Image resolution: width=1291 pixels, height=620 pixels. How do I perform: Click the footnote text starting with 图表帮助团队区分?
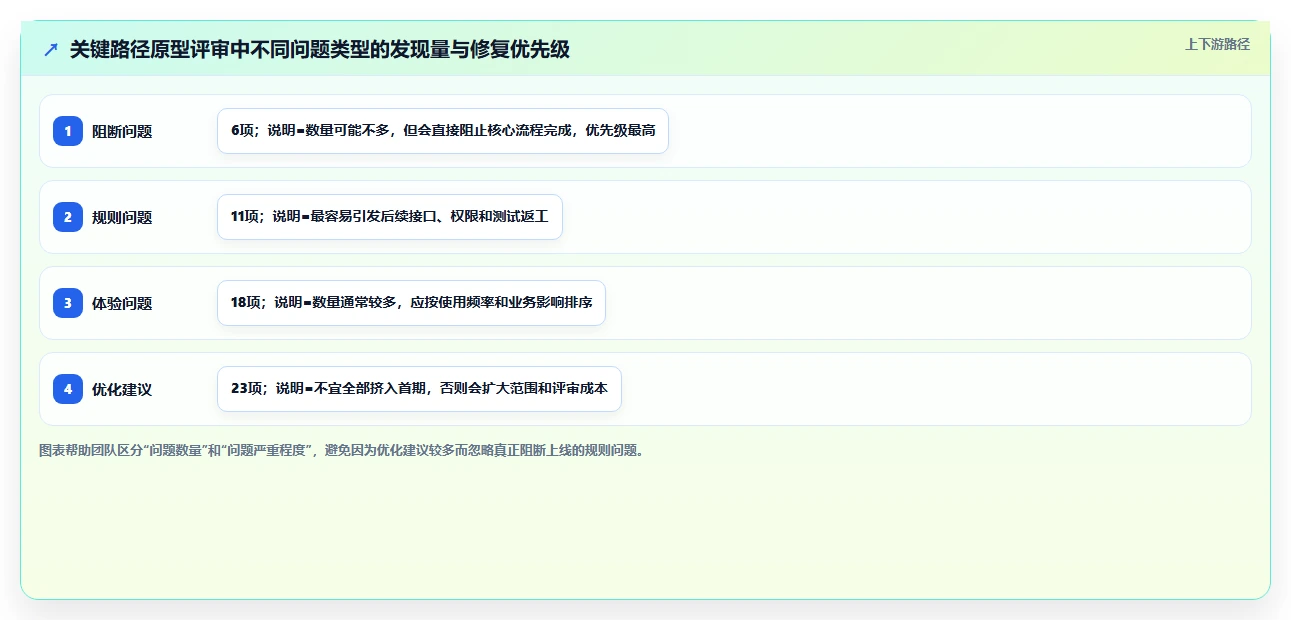(x=344, y=450)
